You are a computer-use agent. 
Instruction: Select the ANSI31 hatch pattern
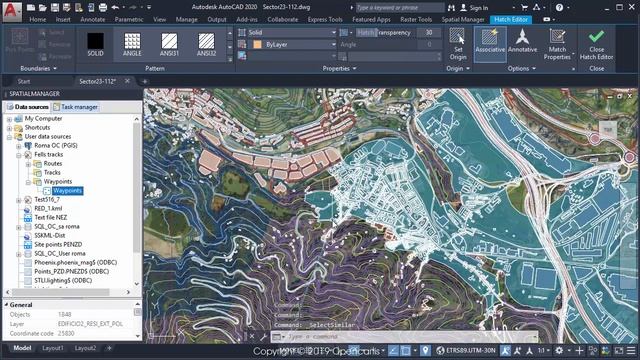169,44
